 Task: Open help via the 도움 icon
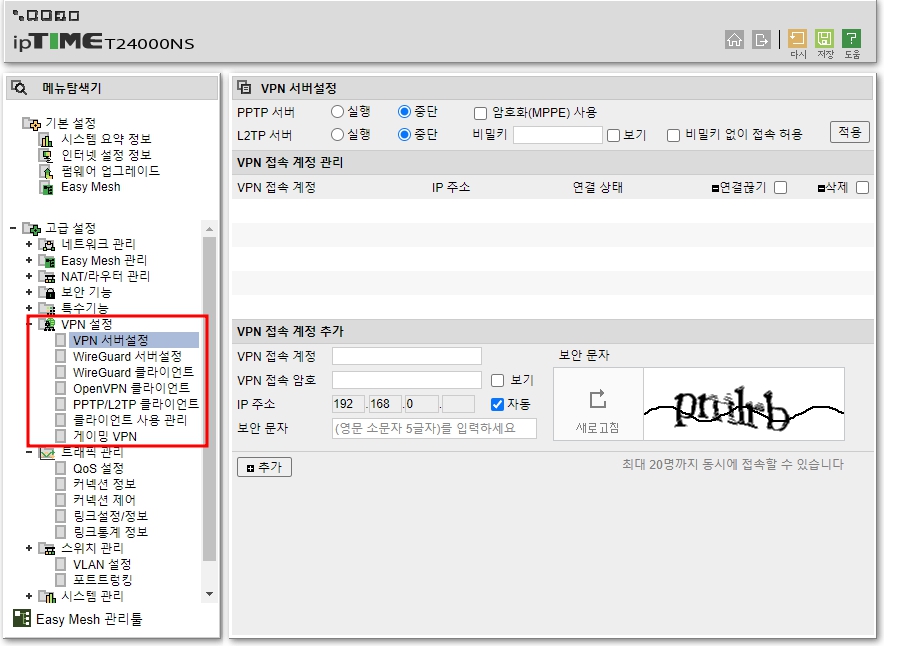851,40
